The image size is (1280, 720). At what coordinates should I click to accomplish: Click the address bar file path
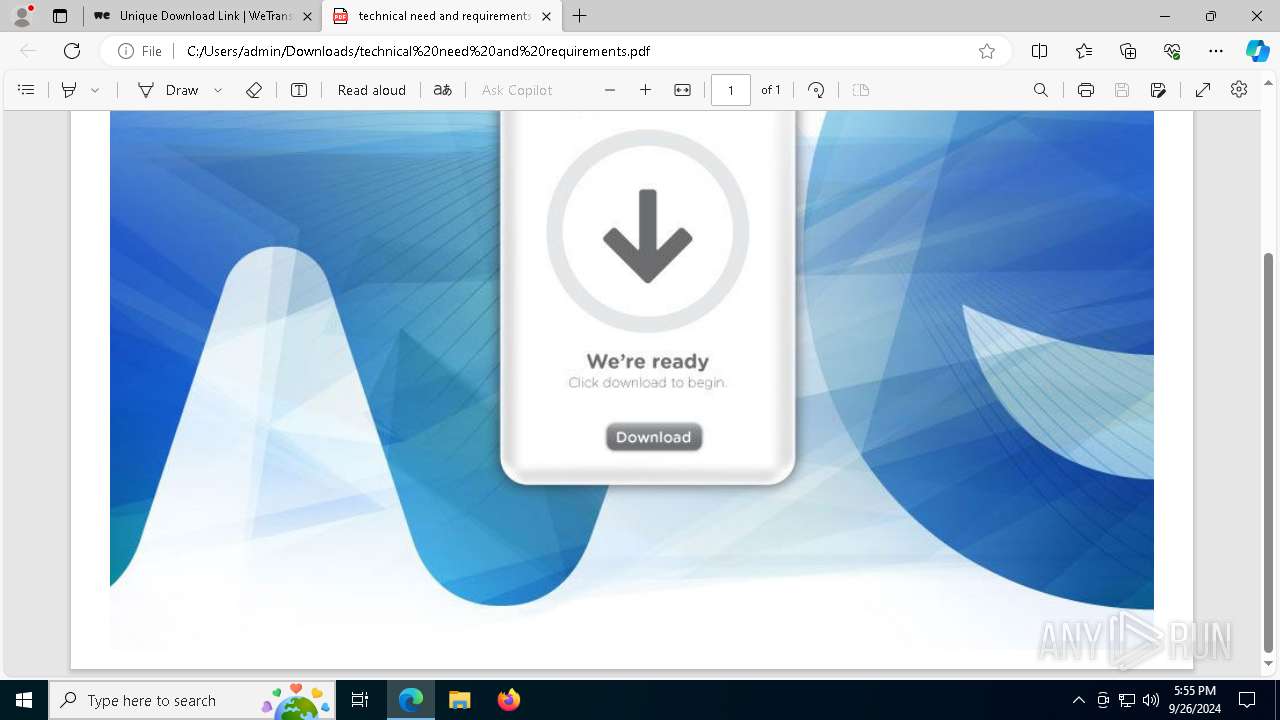[418, 51]
